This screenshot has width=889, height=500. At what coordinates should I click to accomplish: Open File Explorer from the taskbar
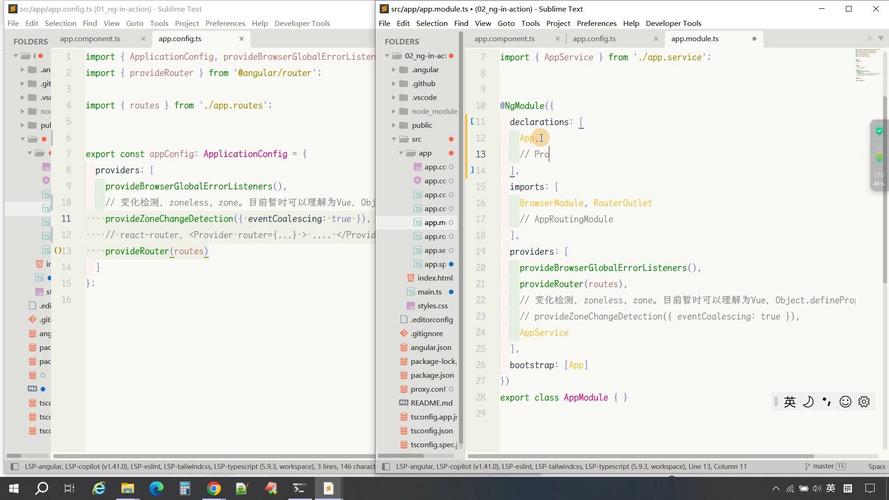[x=128, y=488]
